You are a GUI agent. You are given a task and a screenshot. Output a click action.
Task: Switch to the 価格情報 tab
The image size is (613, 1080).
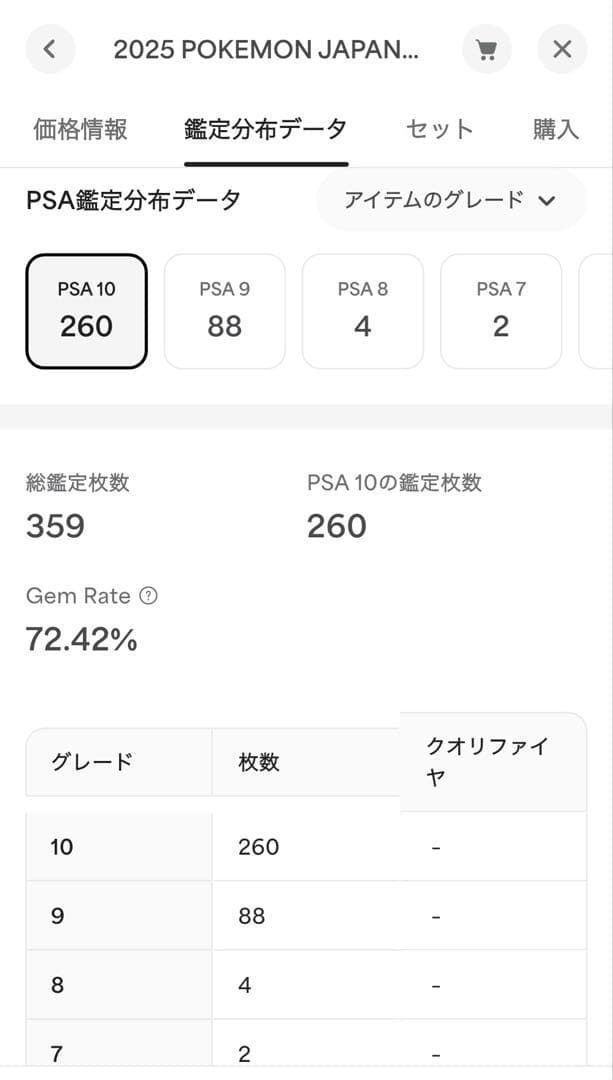coord(77,128)
